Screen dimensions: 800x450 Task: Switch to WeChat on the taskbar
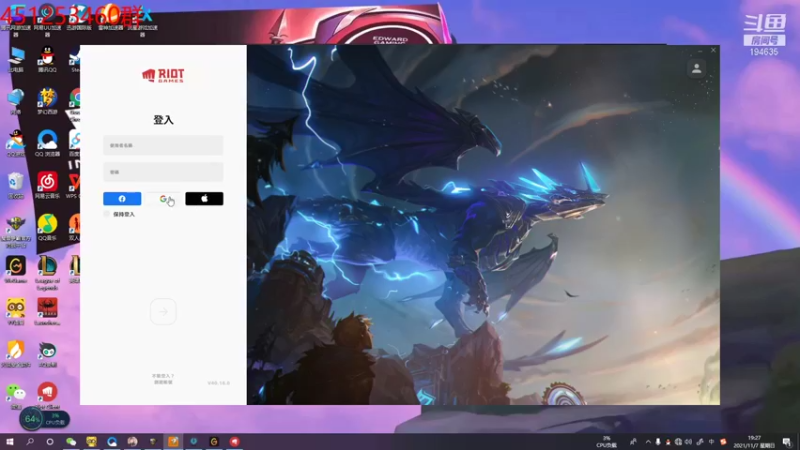(x=71, y=441)
